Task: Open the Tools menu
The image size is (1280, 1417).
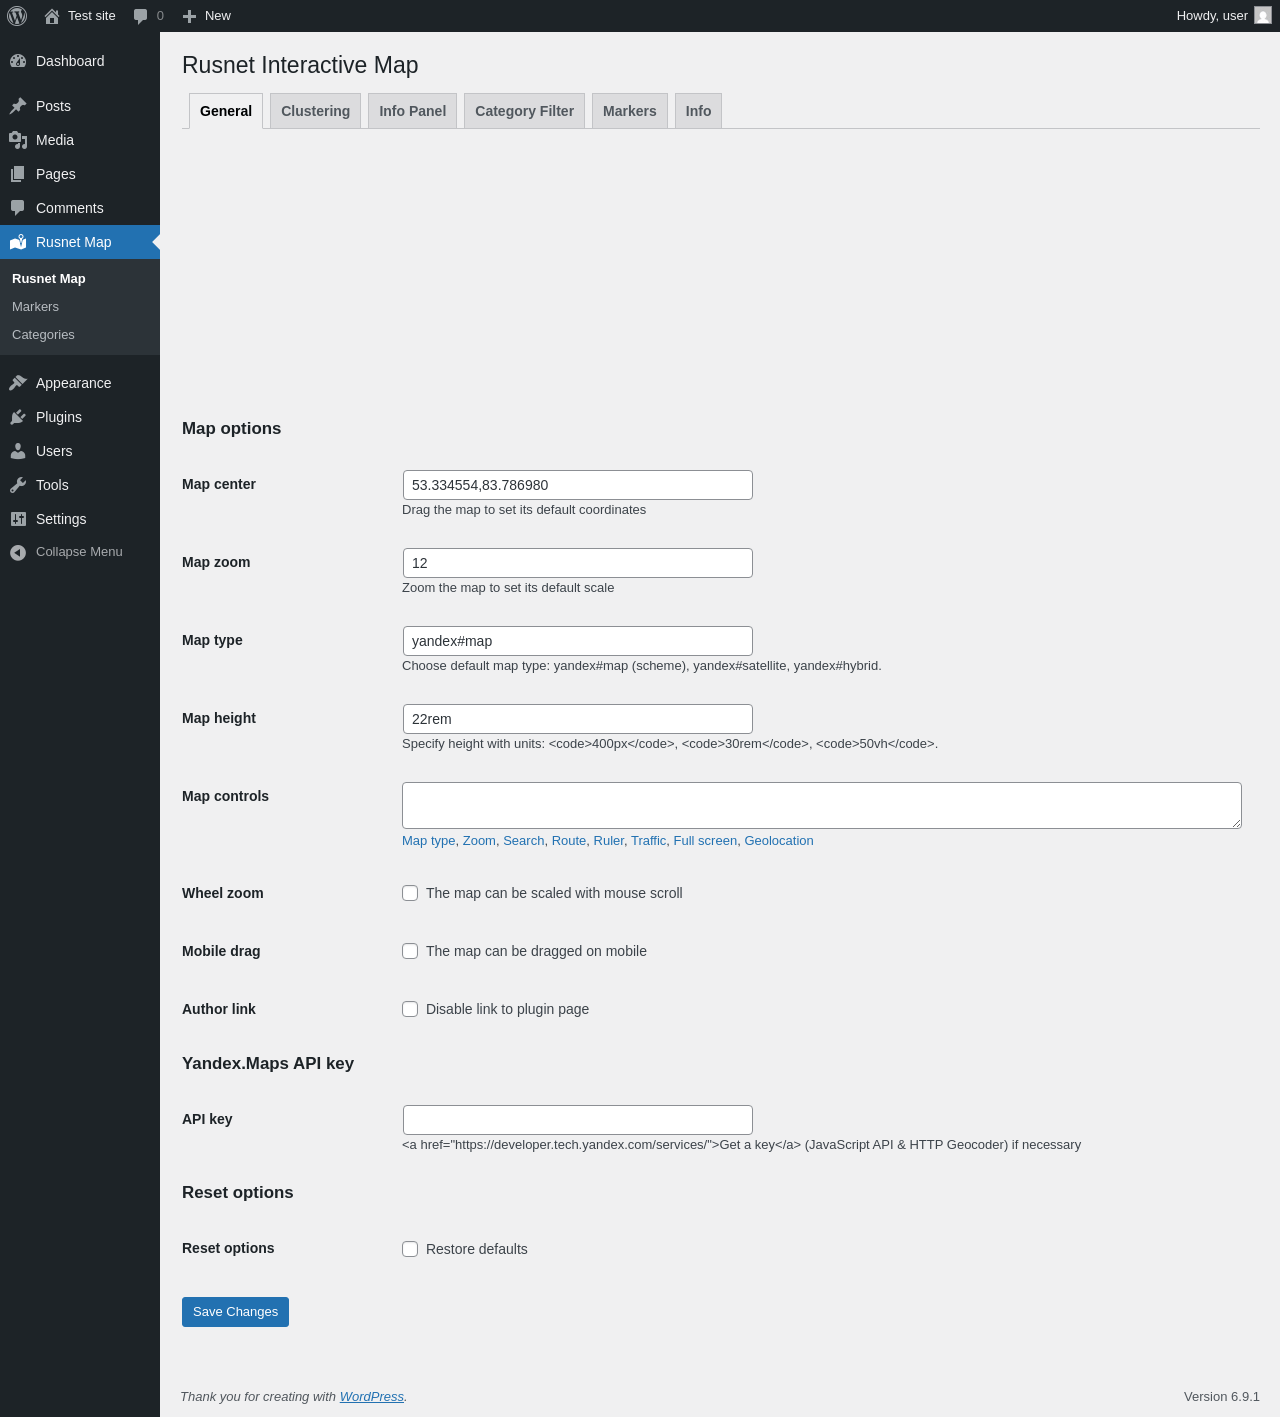Action: [x=80, y=485]
